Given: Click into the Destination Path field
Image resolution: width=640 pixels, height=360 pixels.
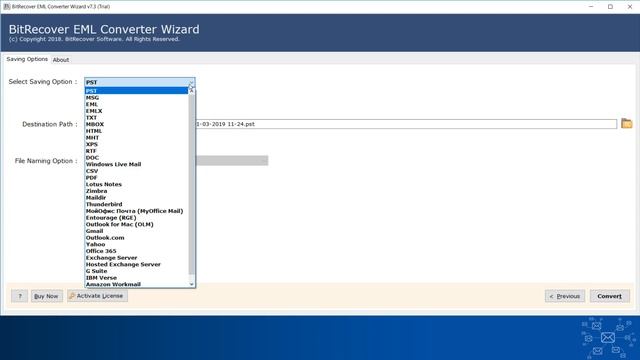Looking at the screenshot, I should click(406, 124).
